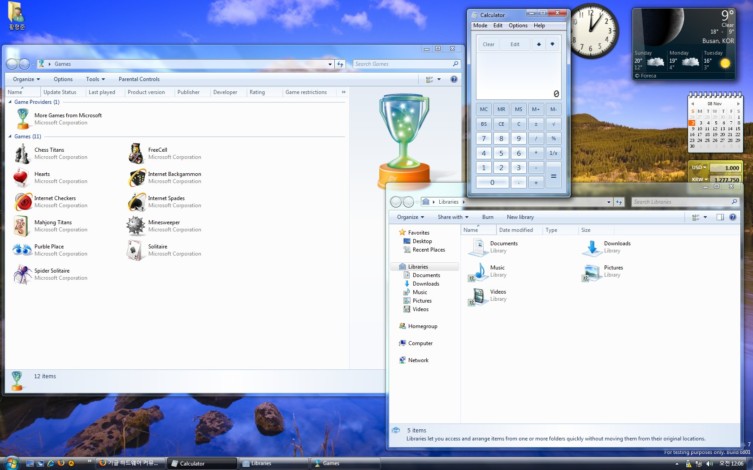
Task: Click the 1/x key on Calculator
Action: click(x=553, y=153)
